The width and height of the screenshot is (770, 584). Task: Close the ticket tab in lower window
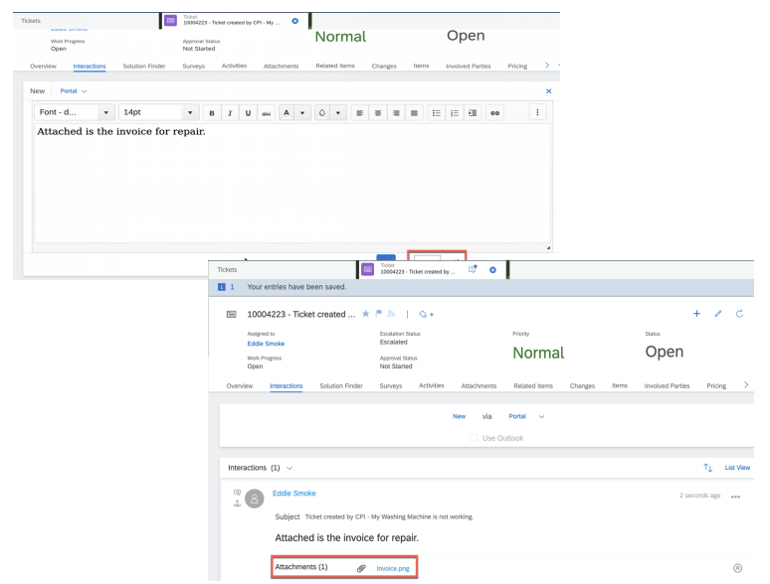tap(493, 270)
